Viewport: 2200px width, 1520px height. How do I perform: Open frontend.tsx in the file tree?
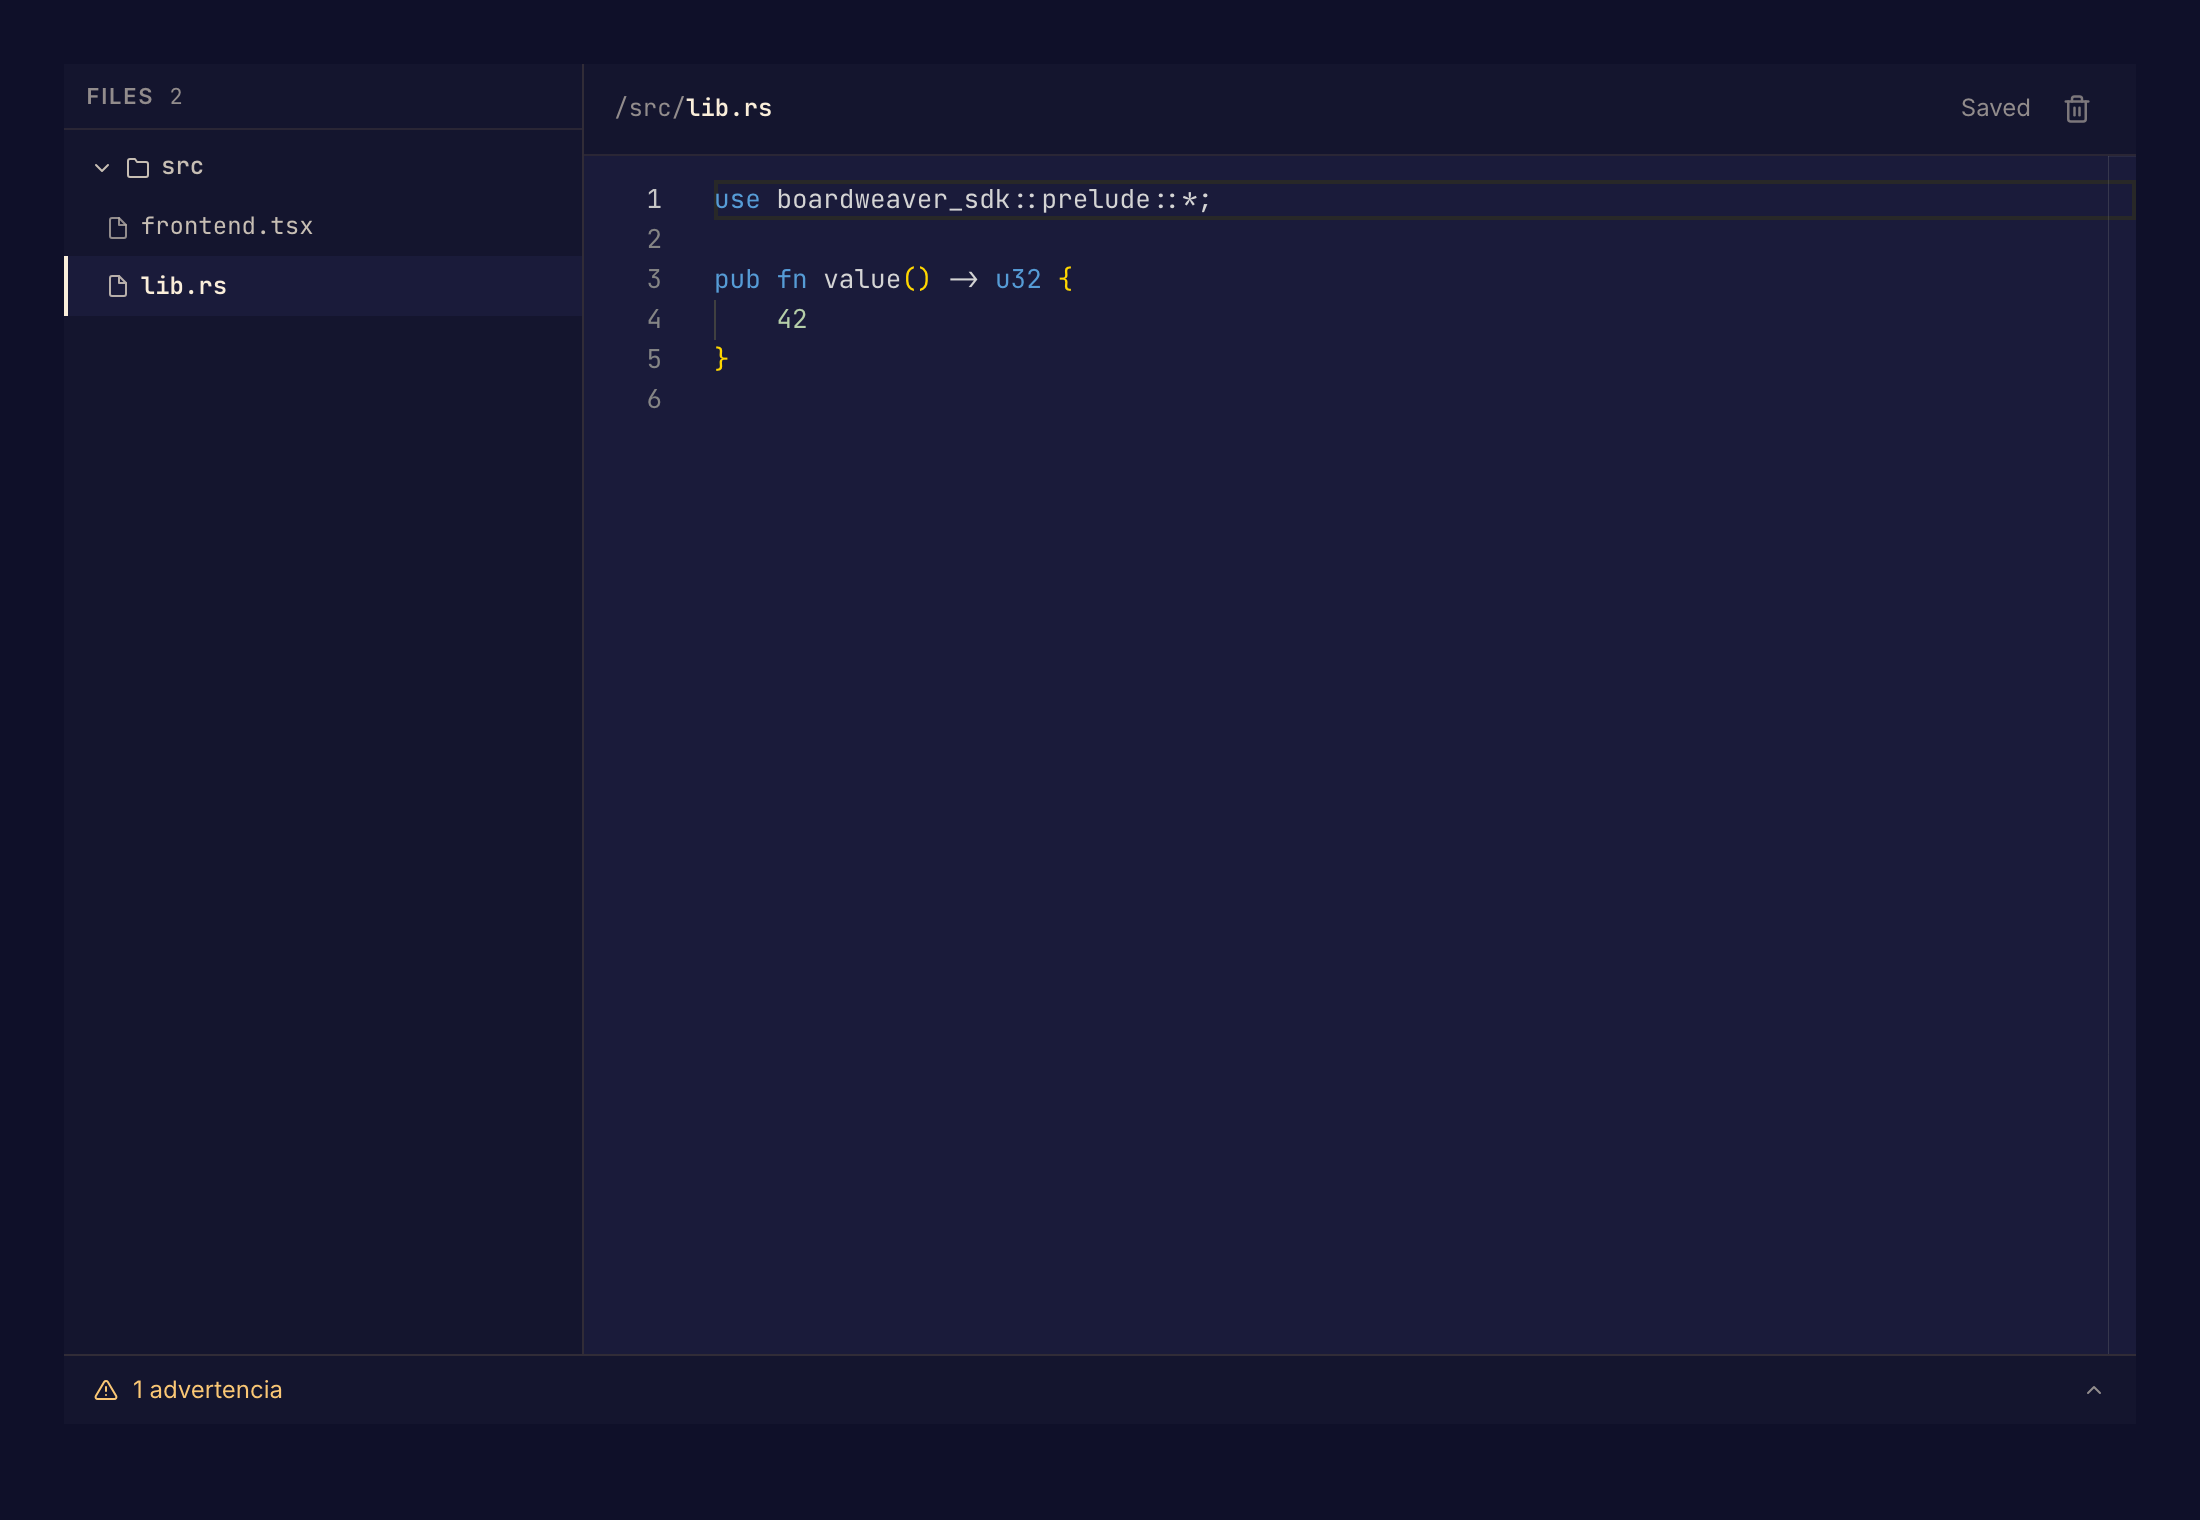tap(323, 227)
